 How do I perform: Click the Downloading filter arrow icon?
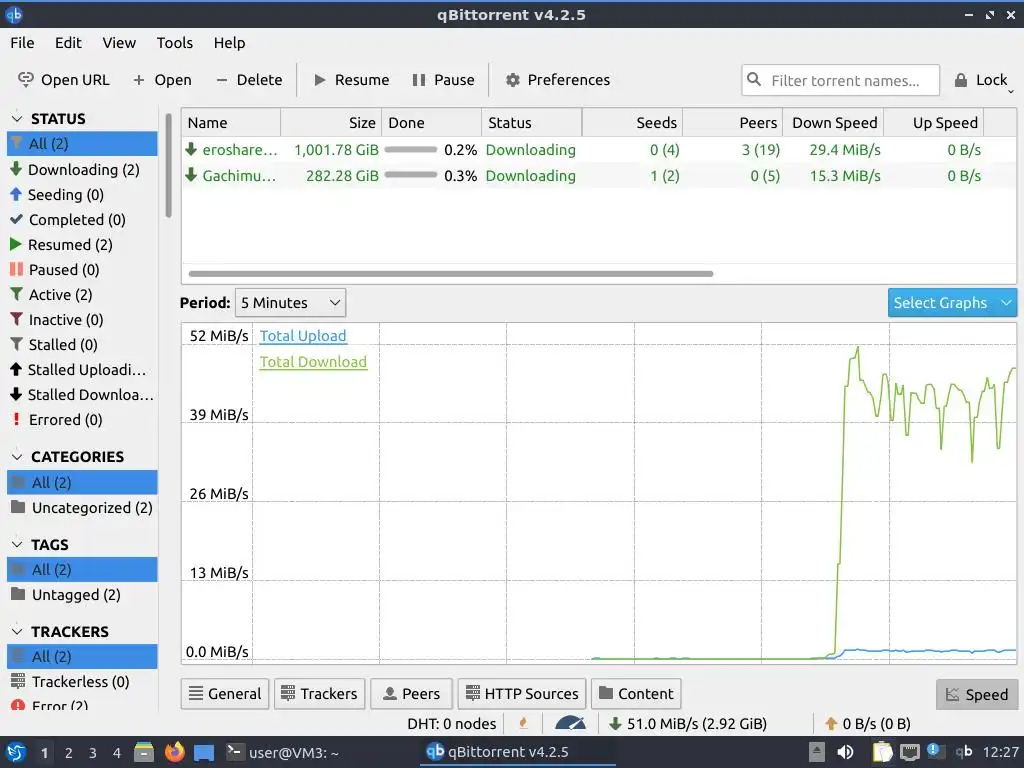[16, 169]
